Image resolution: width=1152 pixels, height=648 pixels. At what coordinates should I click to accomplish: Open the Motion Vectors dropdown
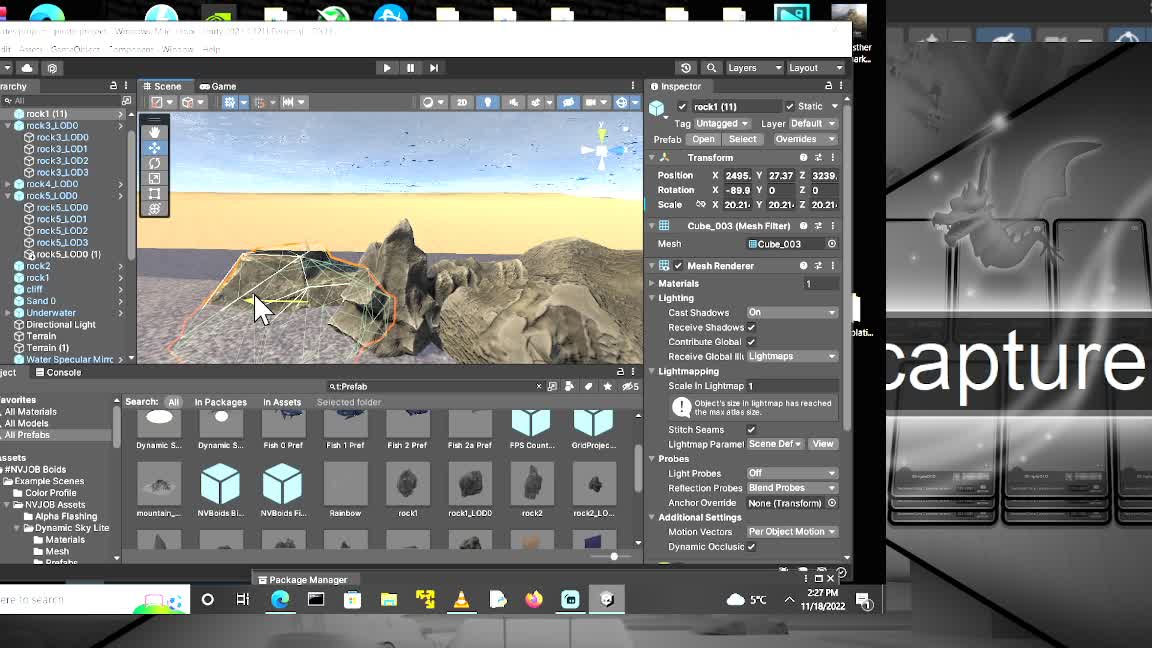click(792, 532)
